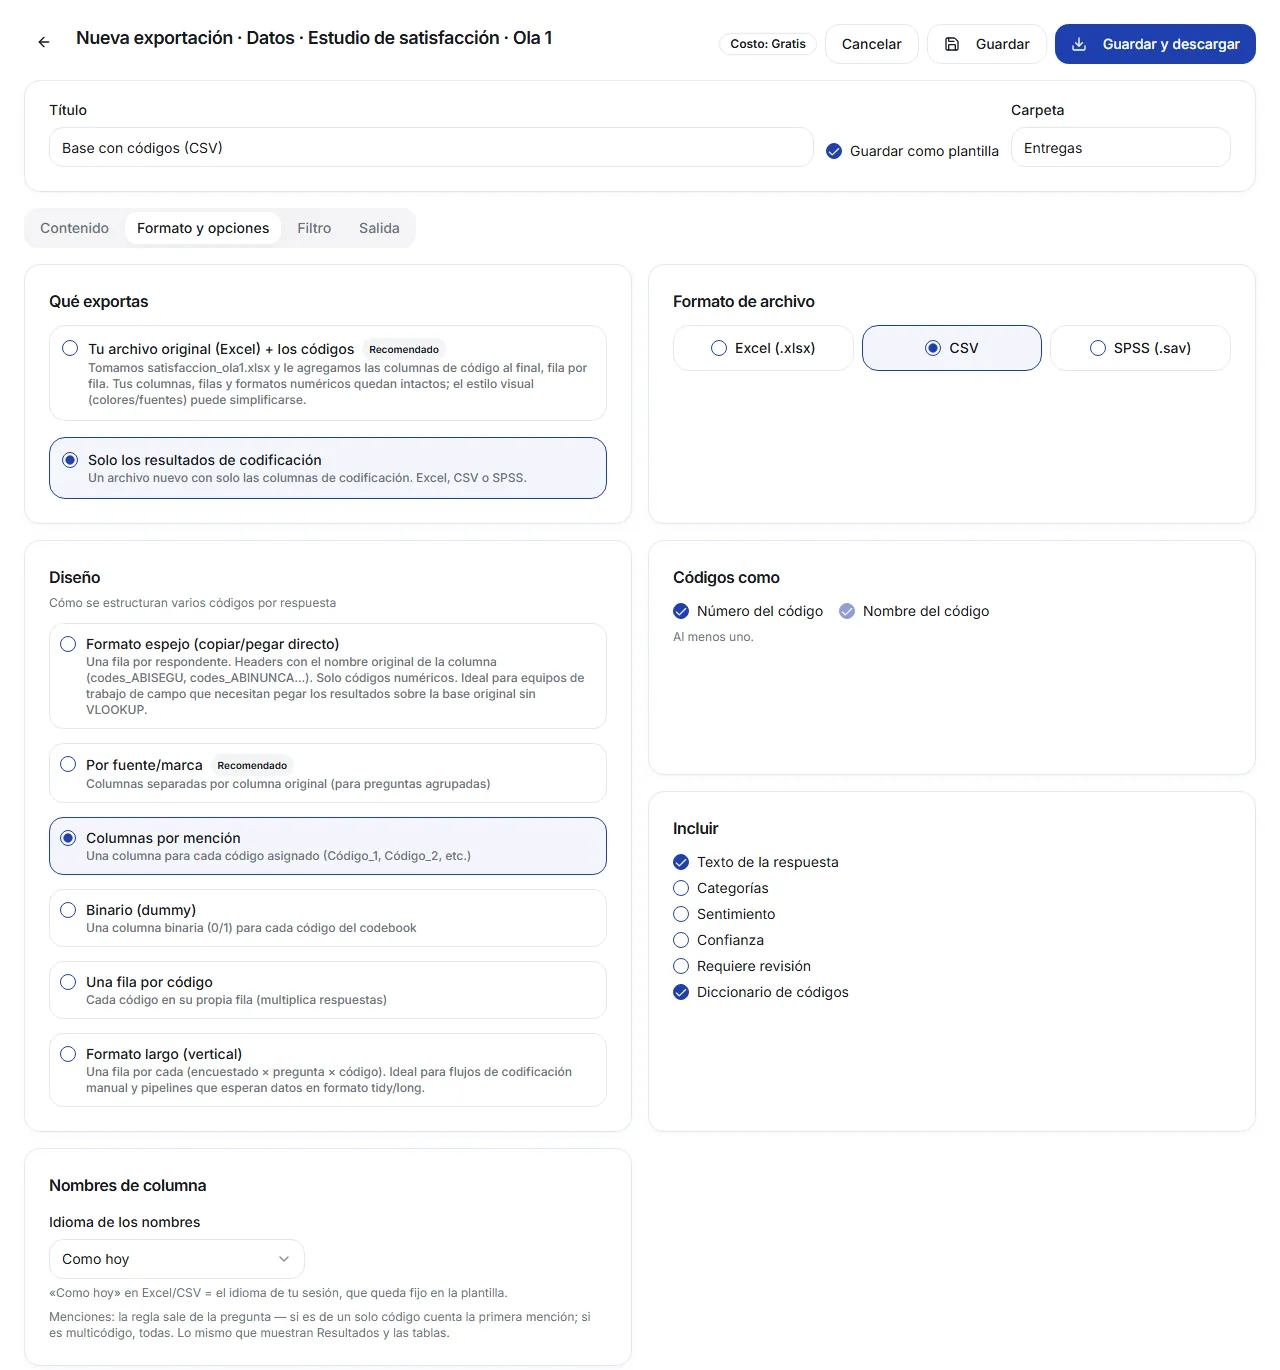Check the Confianza option
Image resolution: width=1280 pixels, height=1370 pixels.
pos(681,940)
